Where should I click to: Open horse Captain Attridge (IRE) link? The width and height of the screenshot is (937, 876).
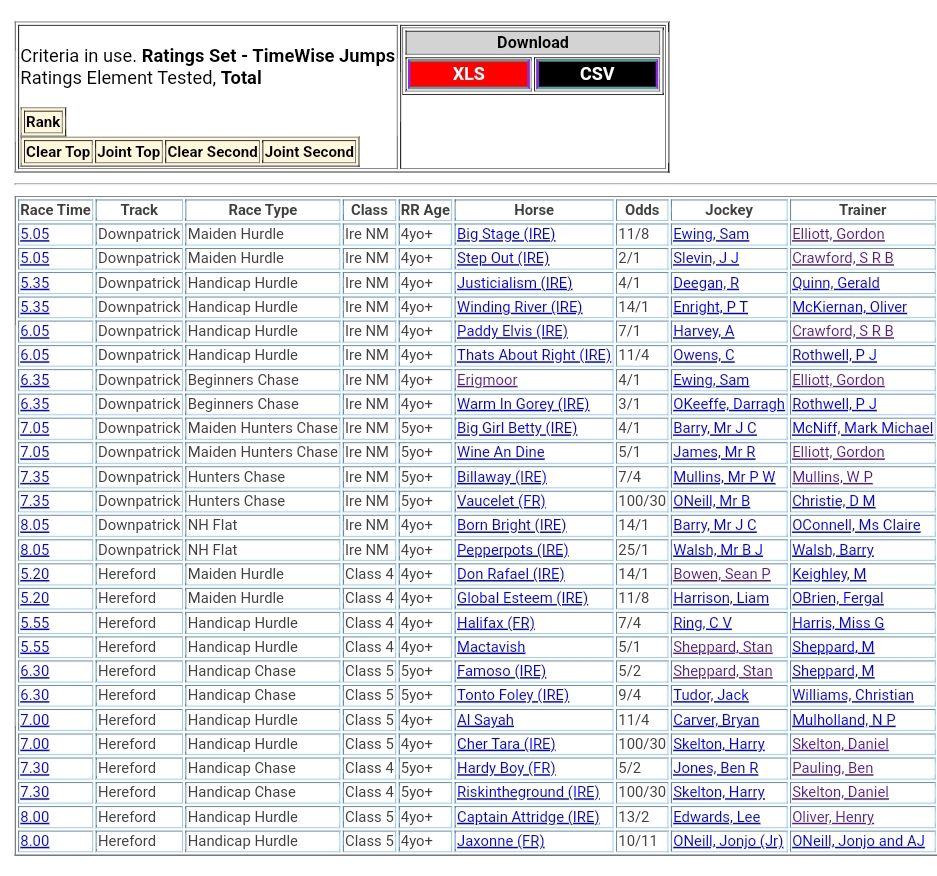click(528, 817)
